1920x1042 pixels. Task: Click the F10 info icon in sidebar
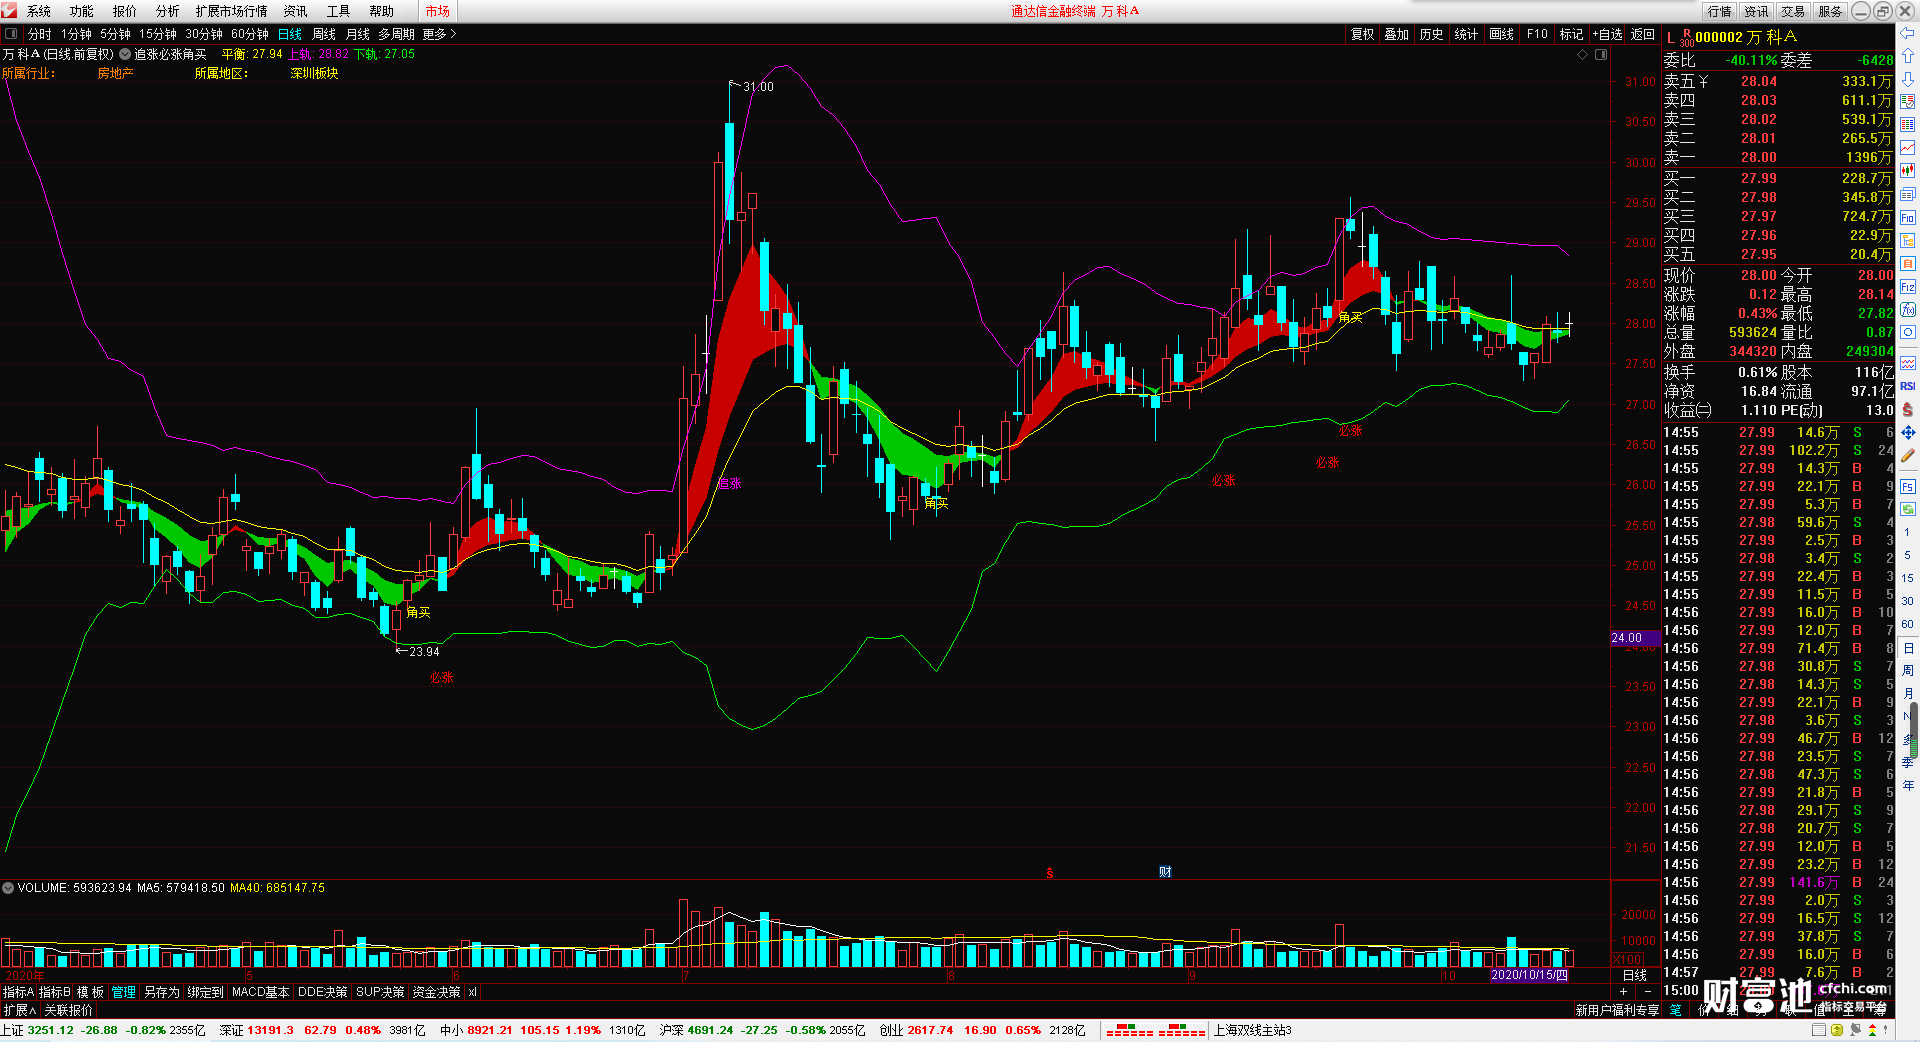1908,217
